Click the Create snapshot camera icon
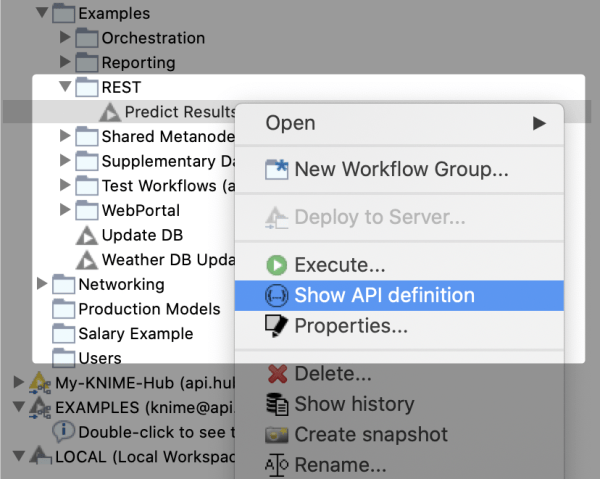Image resolution: width=600 pixels, height=479 pixels. [x=277, y=435]
